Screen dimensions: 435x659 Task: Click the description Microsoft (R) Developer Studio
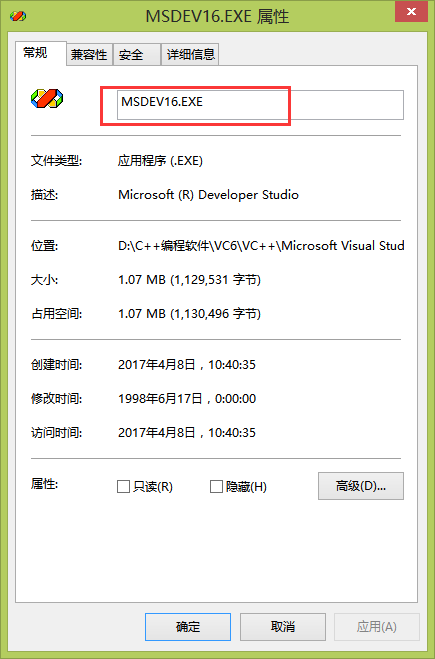coord(208,195)
